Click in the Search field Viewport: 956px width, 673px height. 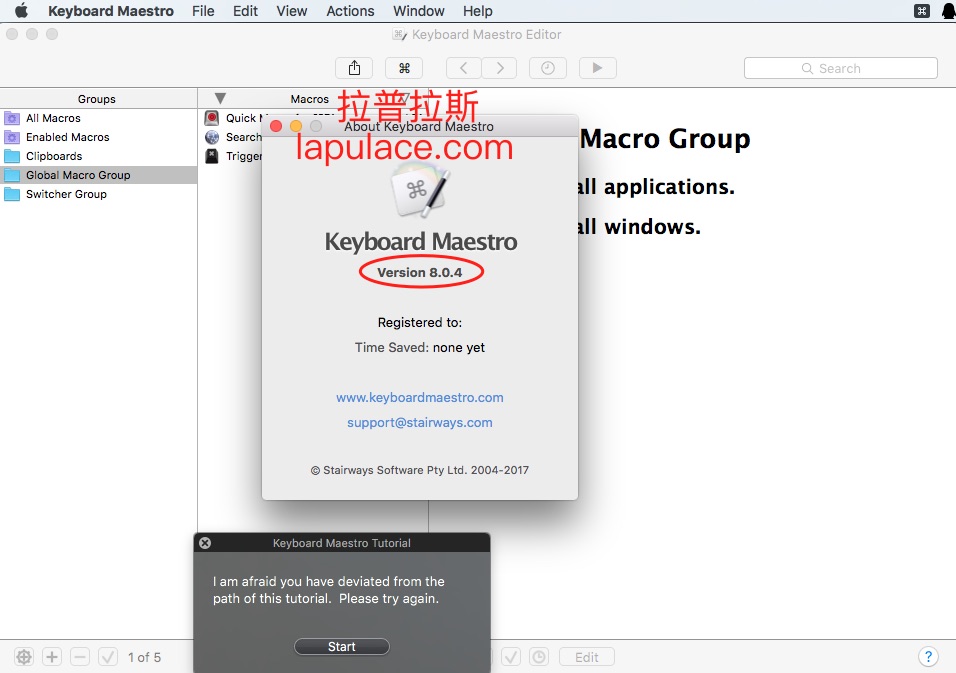click(x=840, y=68)
